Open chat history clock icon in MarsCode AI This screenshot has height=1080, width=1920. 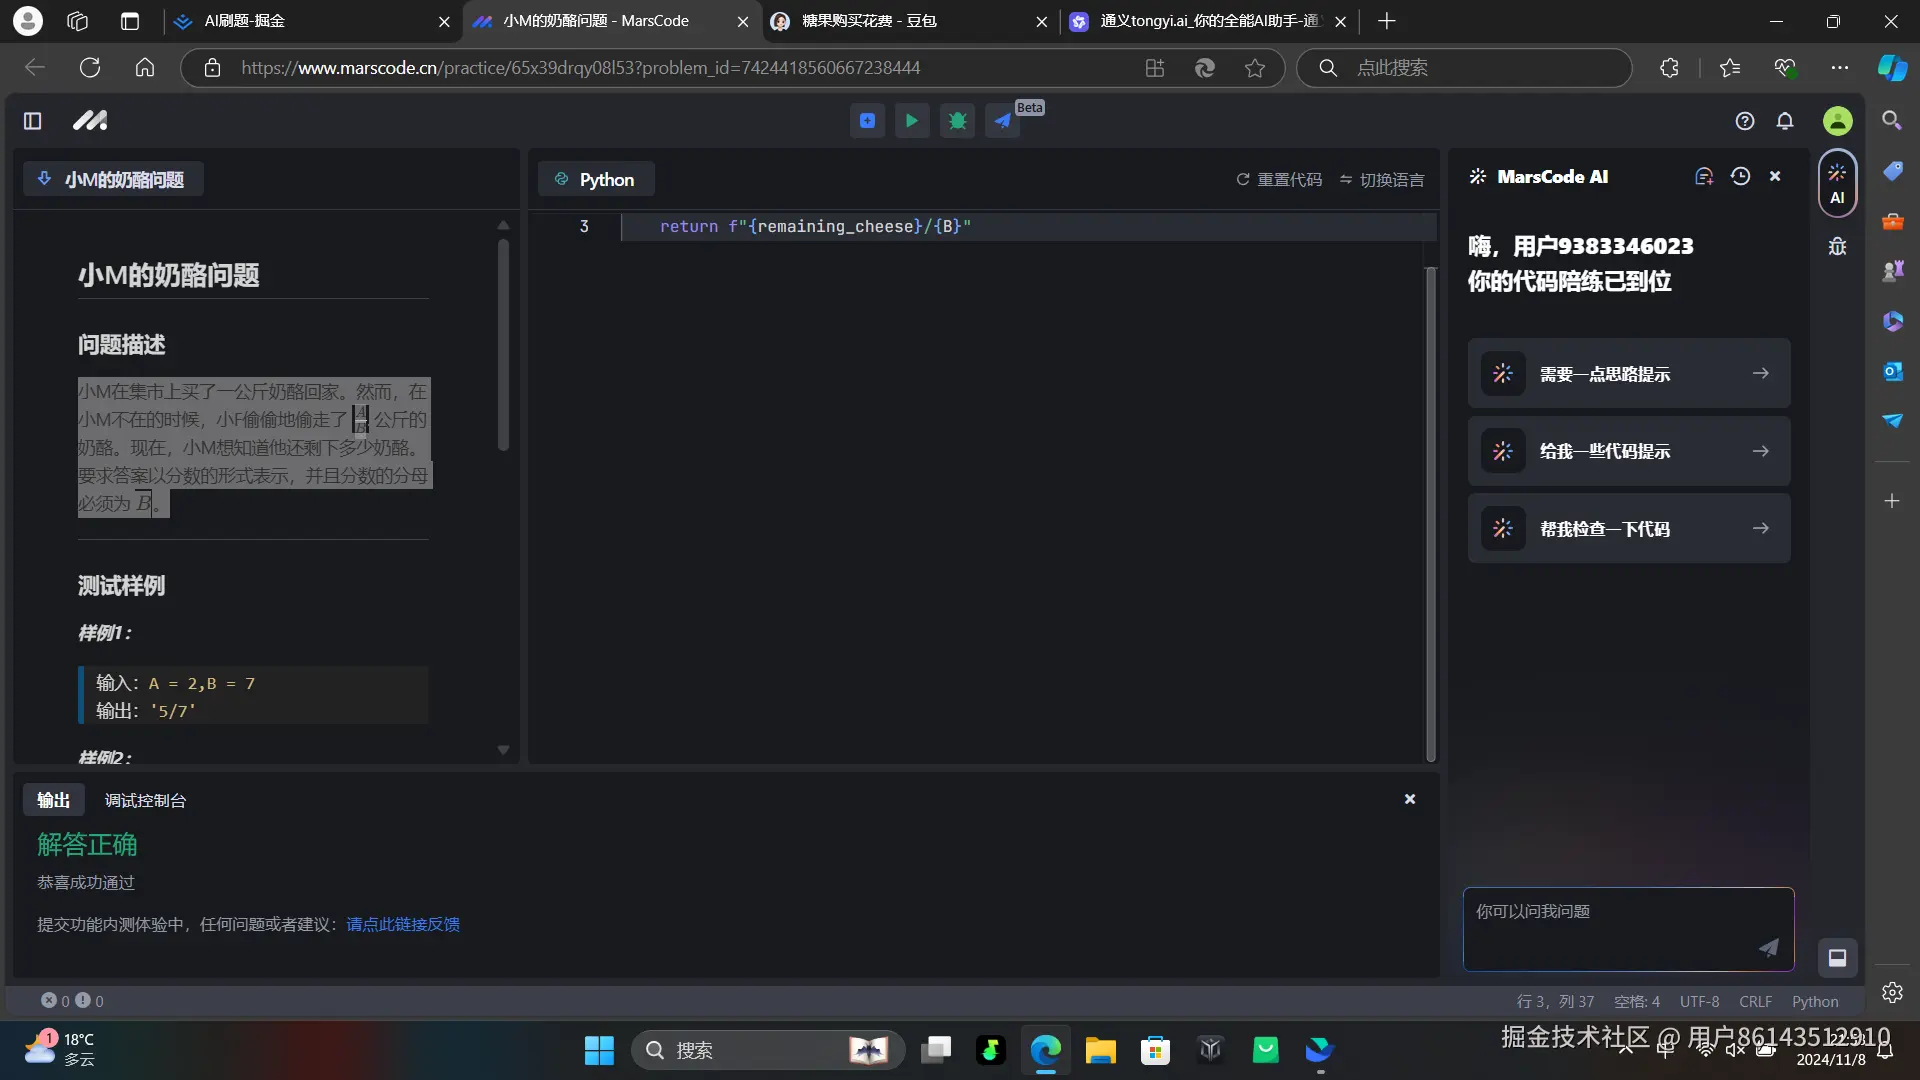tap(1740, 176)
